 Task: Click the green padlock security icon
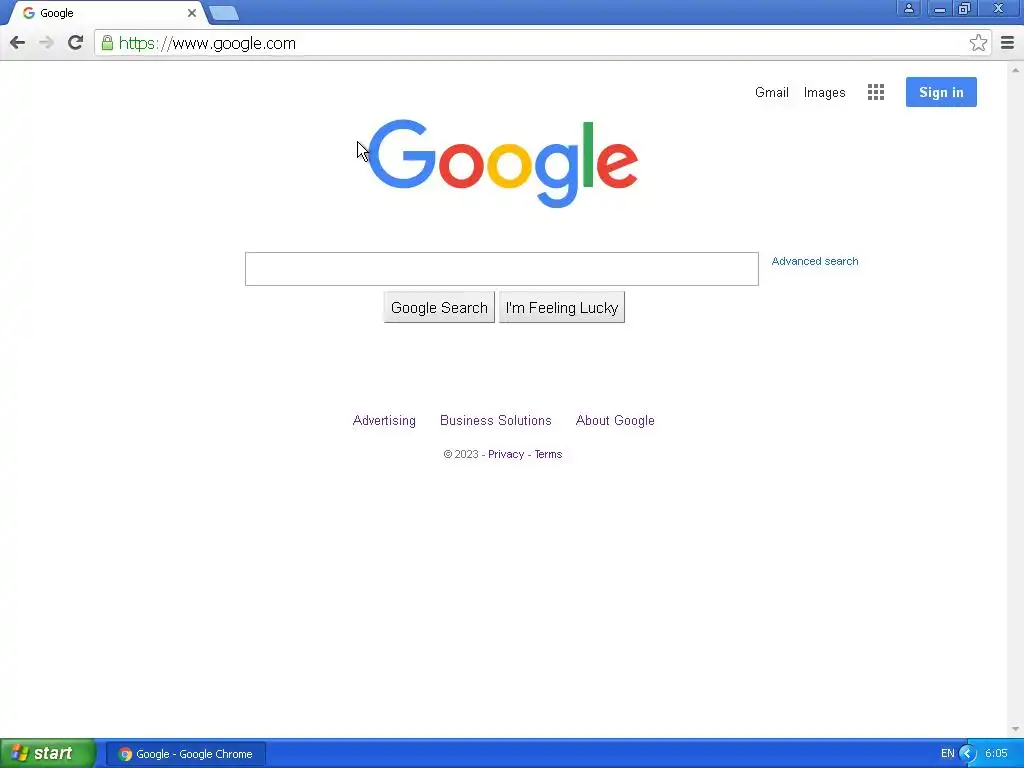[107, 43]
